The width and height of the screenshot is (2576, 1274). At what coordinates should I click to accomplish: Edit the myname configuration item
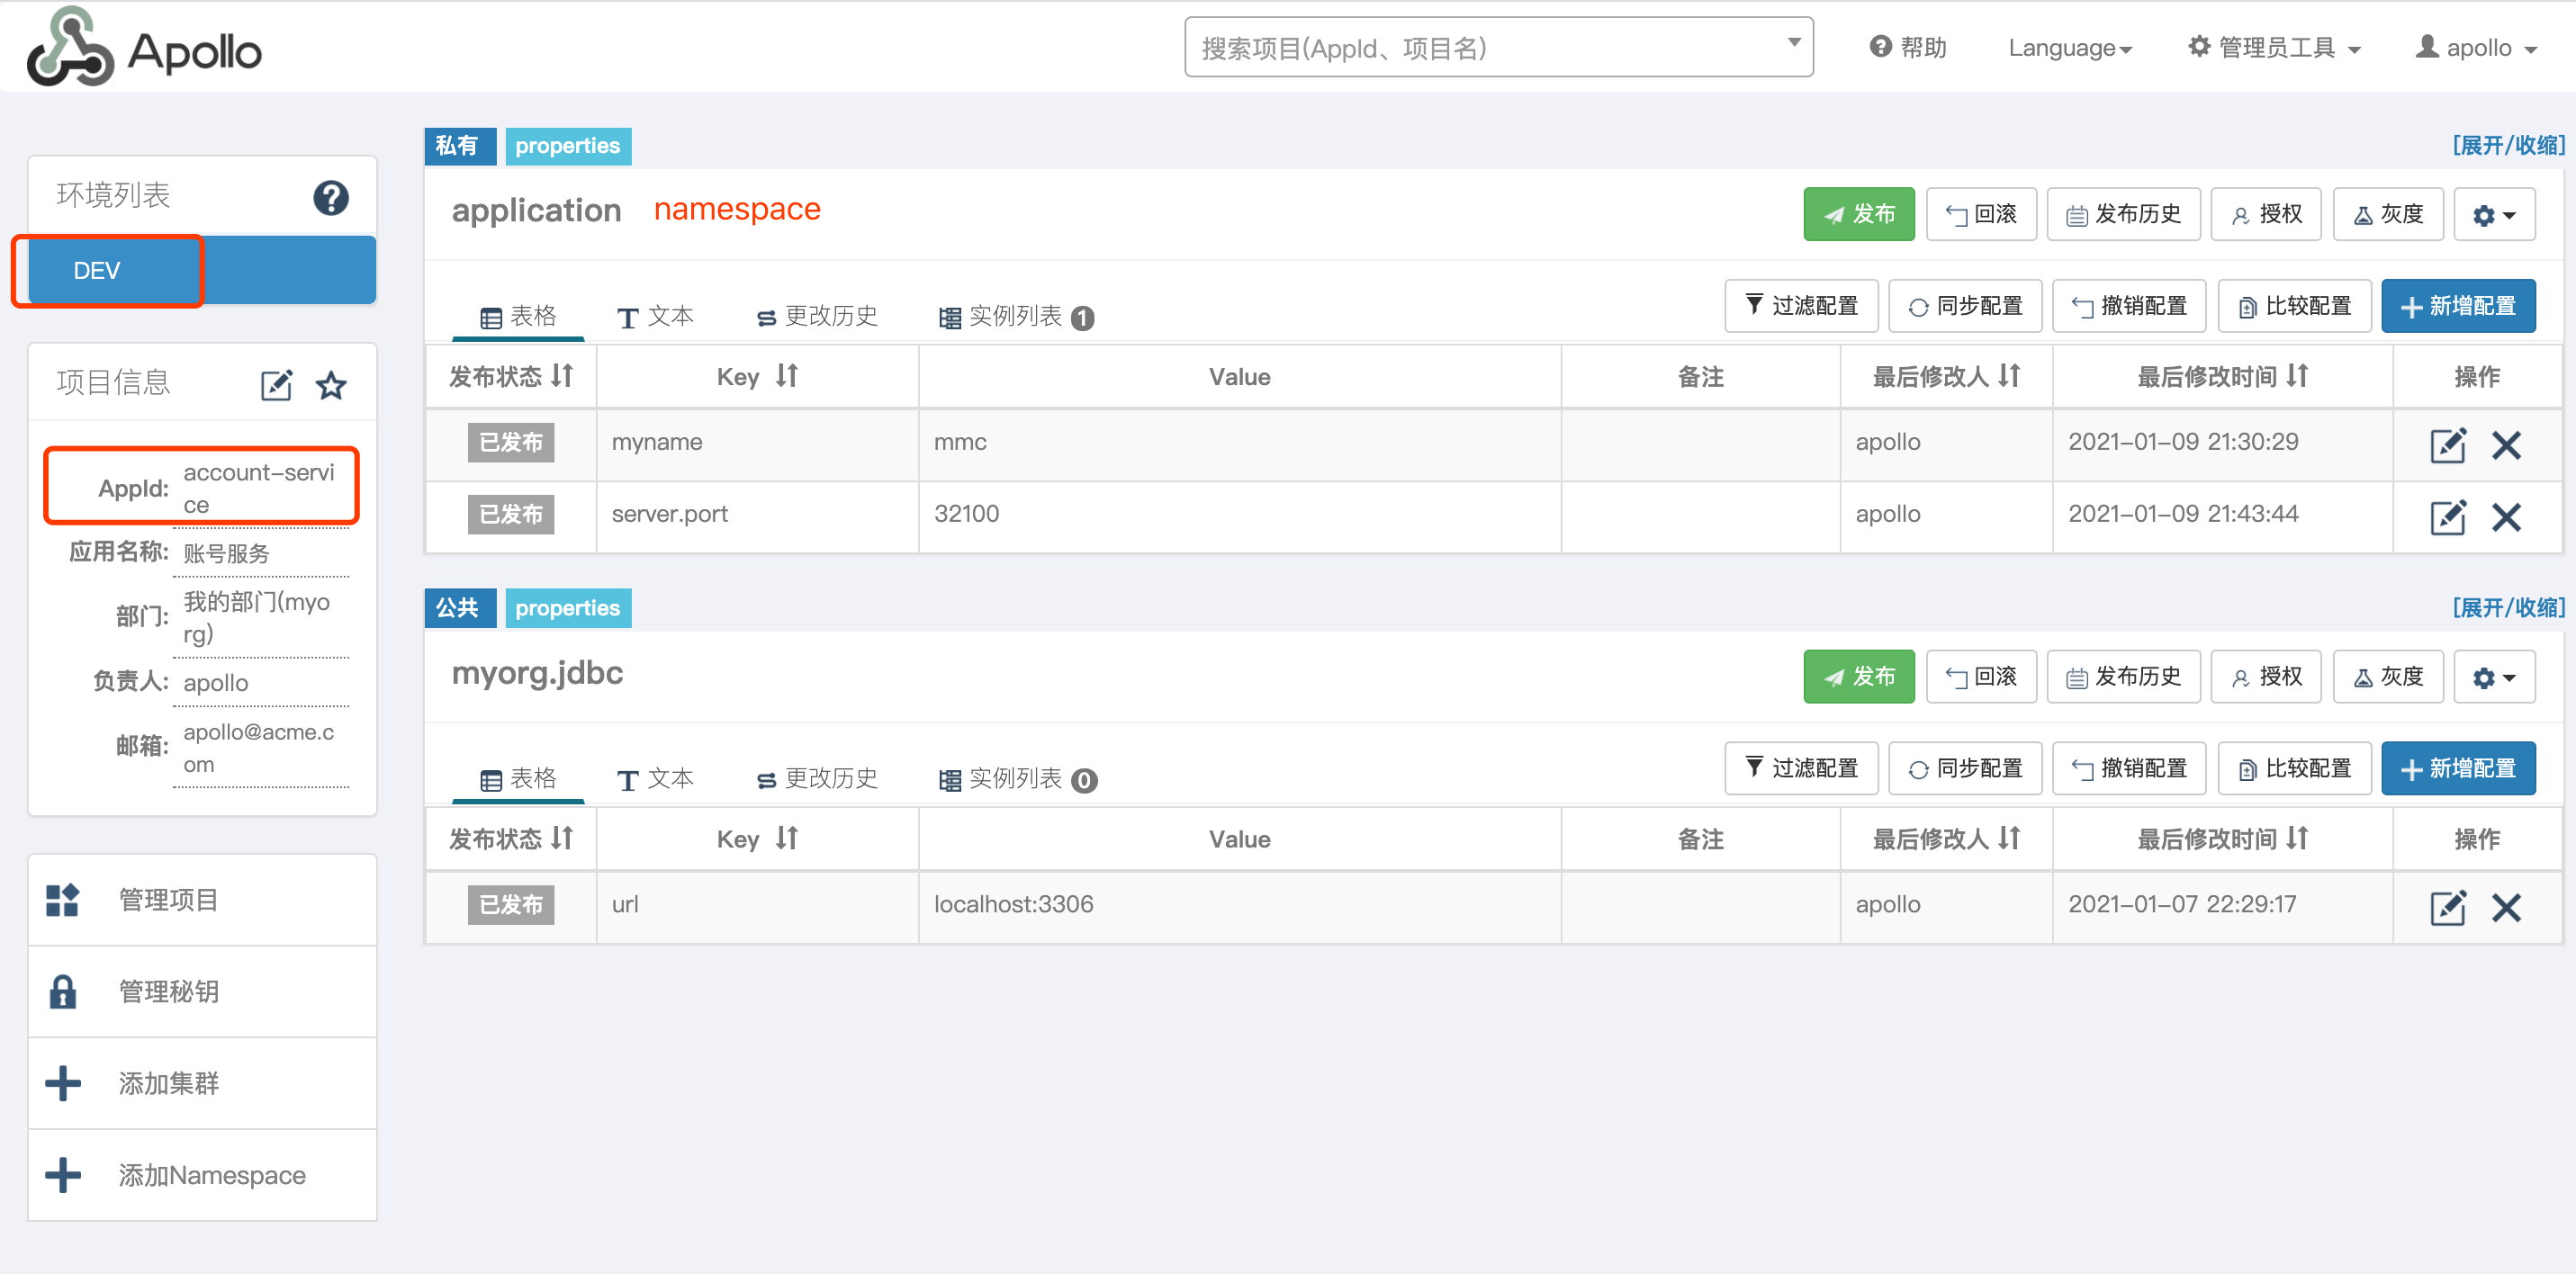click(x=2448, y=445)
